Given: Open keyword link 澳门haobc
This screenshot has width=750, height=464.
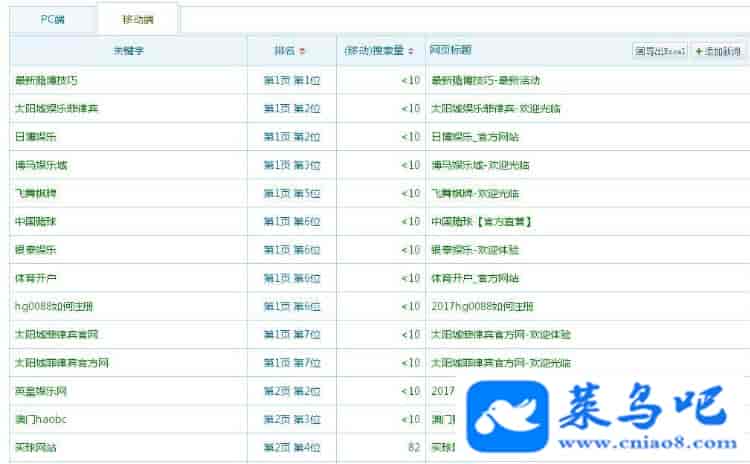Looking at the screenshot, I should [x=40, y=419].
